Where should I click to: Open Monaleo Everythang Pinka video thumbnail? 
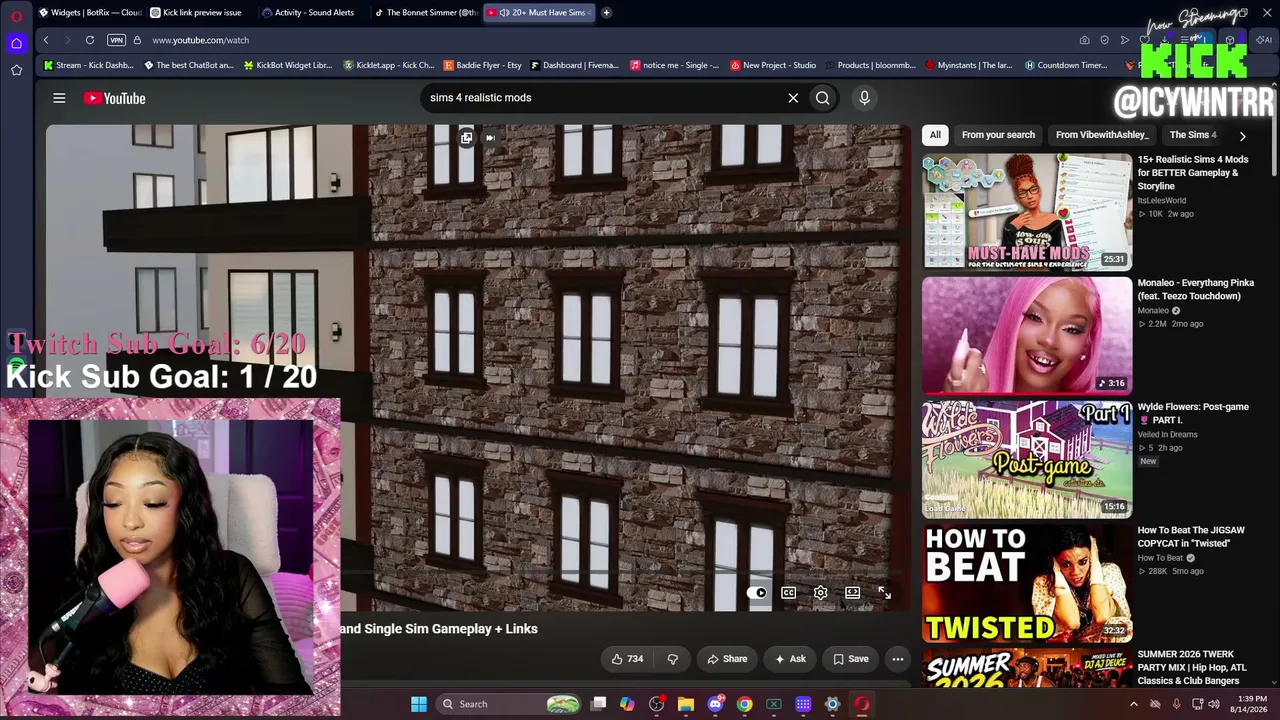(1027, 335)
